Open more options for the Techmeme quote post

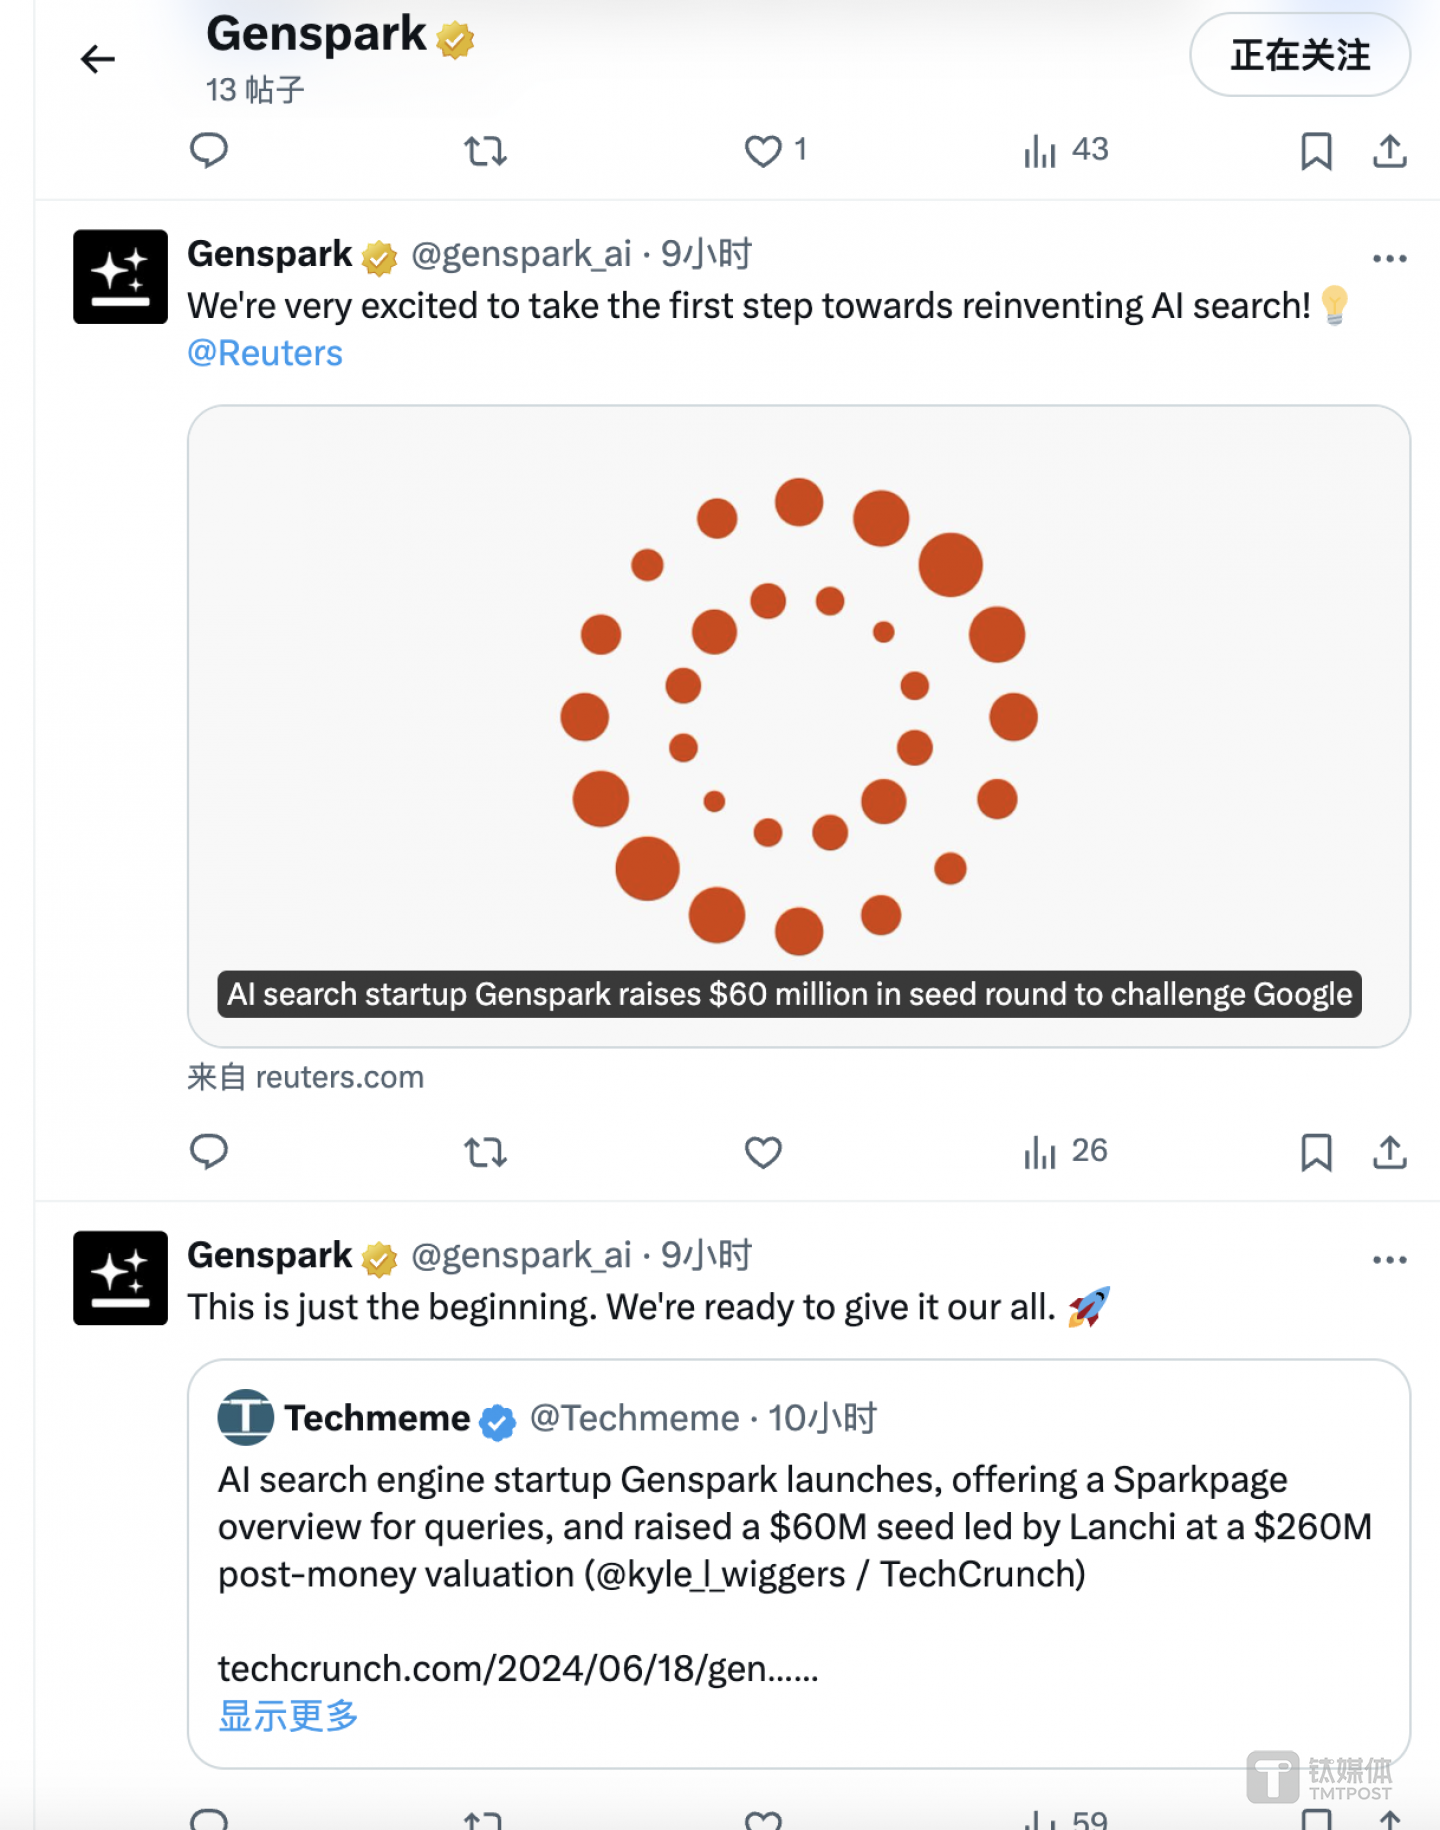pos(1389,1259)
